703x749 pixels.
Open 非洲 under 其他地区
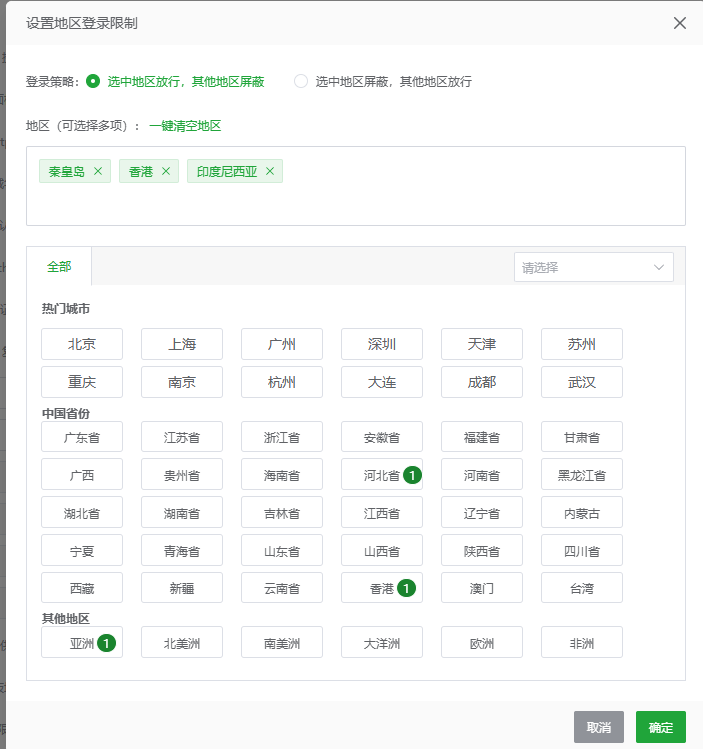(582, 642)
